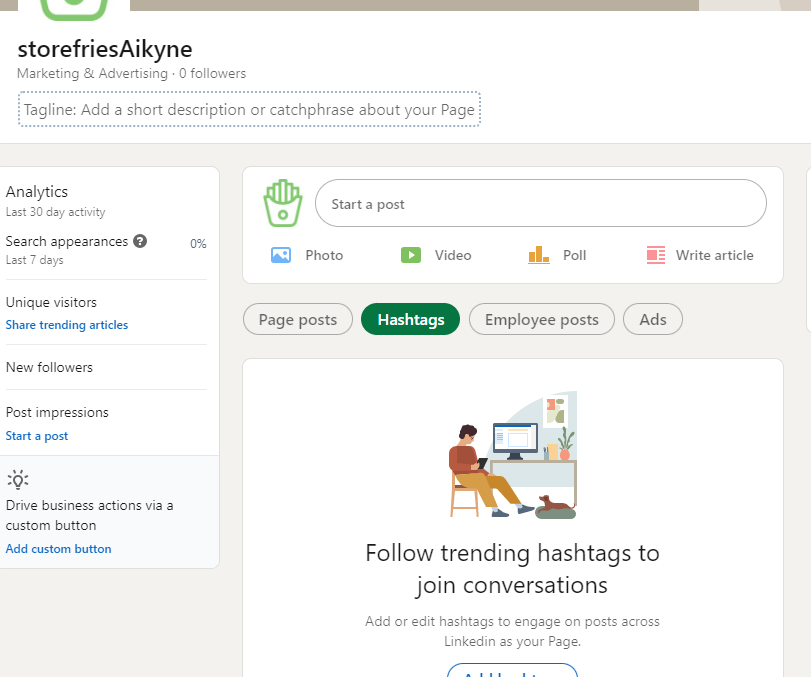811x677 pixels.
Task: Open the Share trending articles link
Action: click(67, 325)
